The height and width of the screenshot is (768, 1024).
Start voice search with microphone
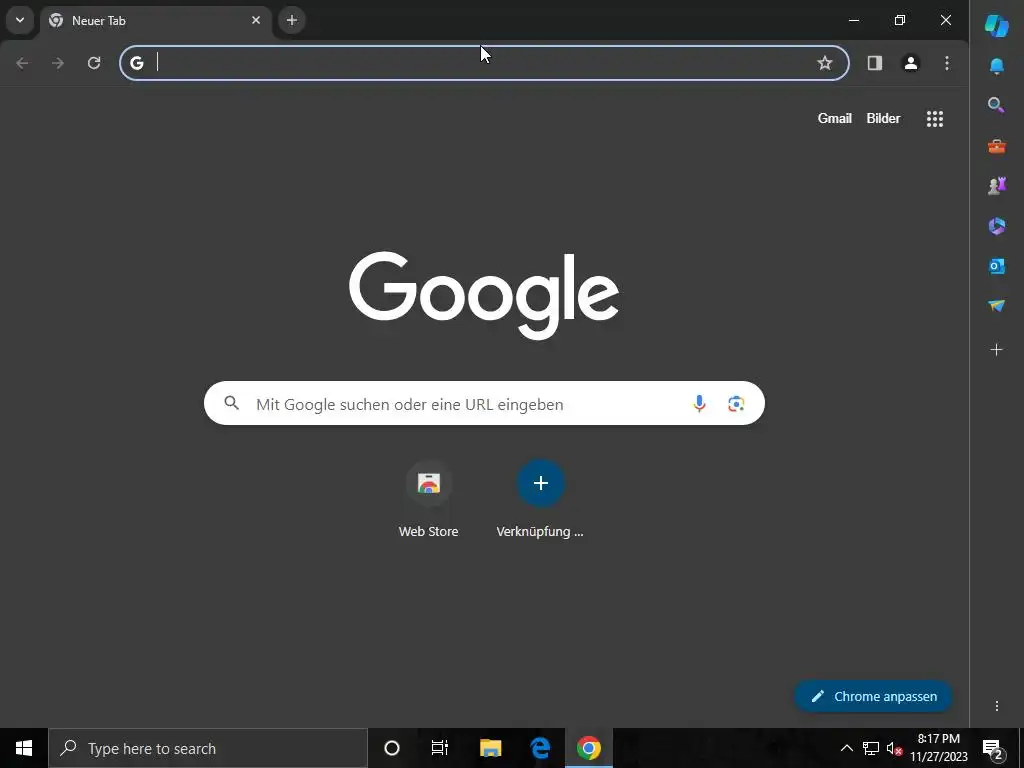click(699, 404)
